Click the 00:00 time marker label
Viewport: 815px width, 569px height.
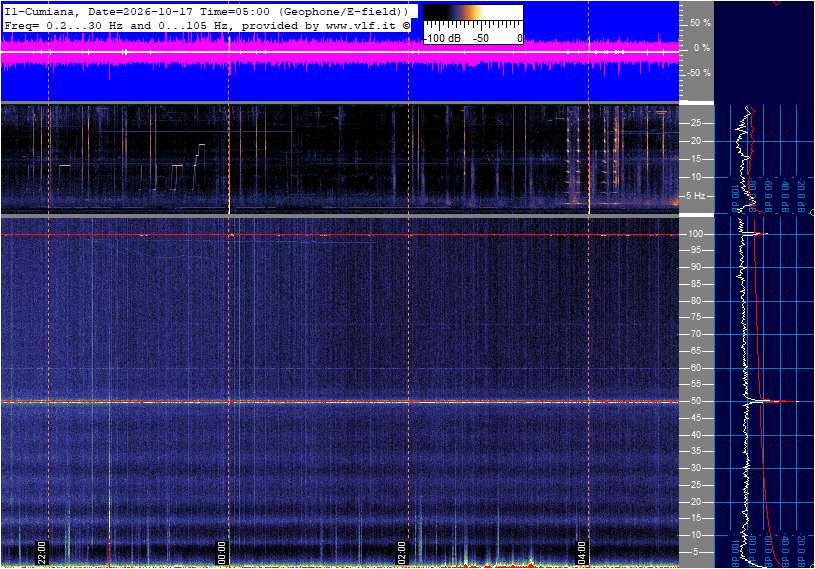tap(221, 552)
